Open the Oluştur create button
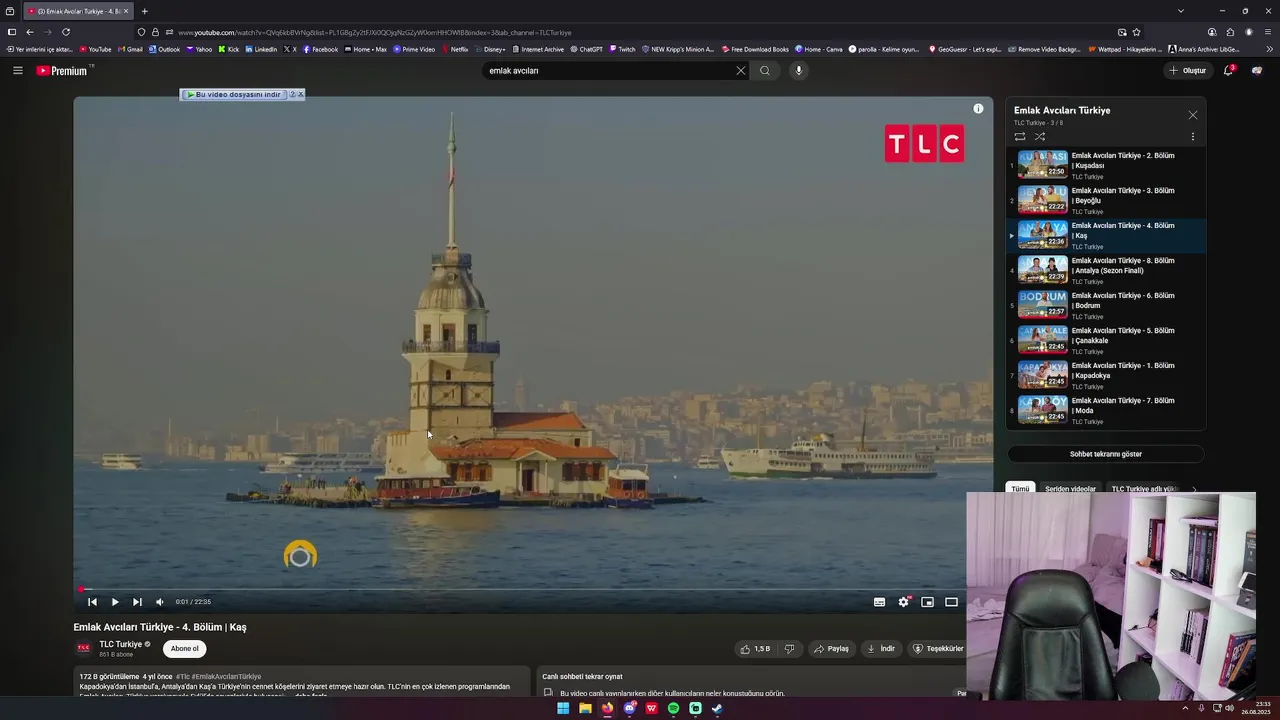This screenshot has width=1280, height=720. 1188,70
